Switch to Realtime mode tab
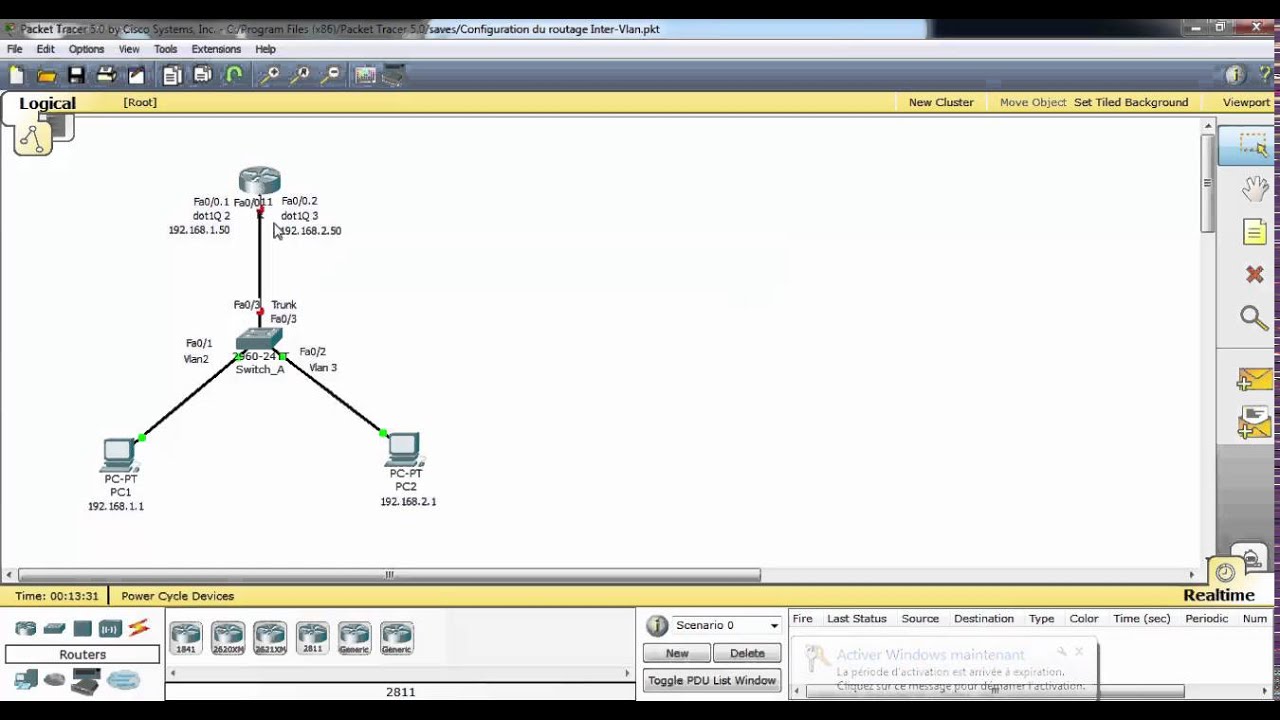Viewport: 1280px width, 720px height. click(1218, 595)
